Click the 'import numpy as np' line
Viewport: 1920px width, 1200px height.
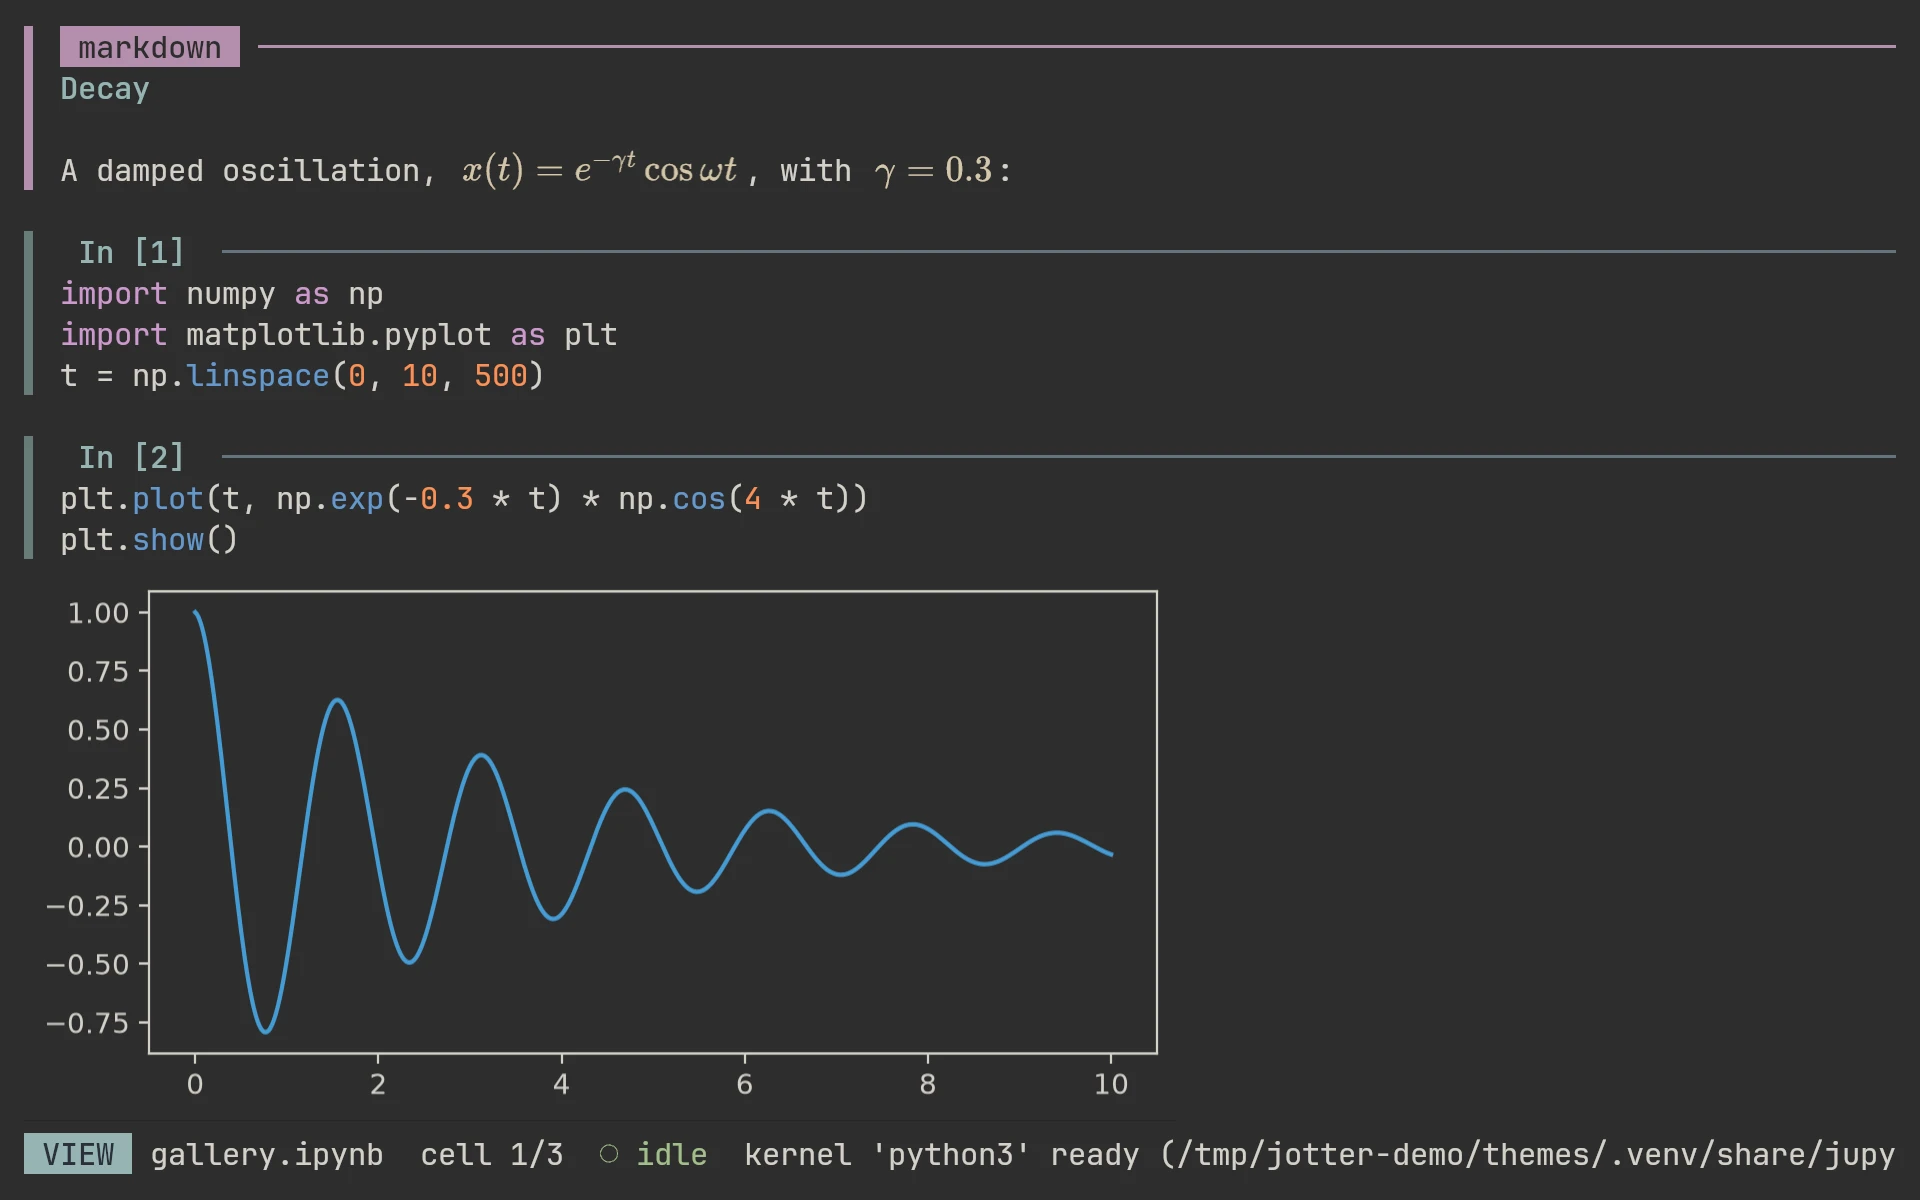pyautogui.click(x=222, y=294)
